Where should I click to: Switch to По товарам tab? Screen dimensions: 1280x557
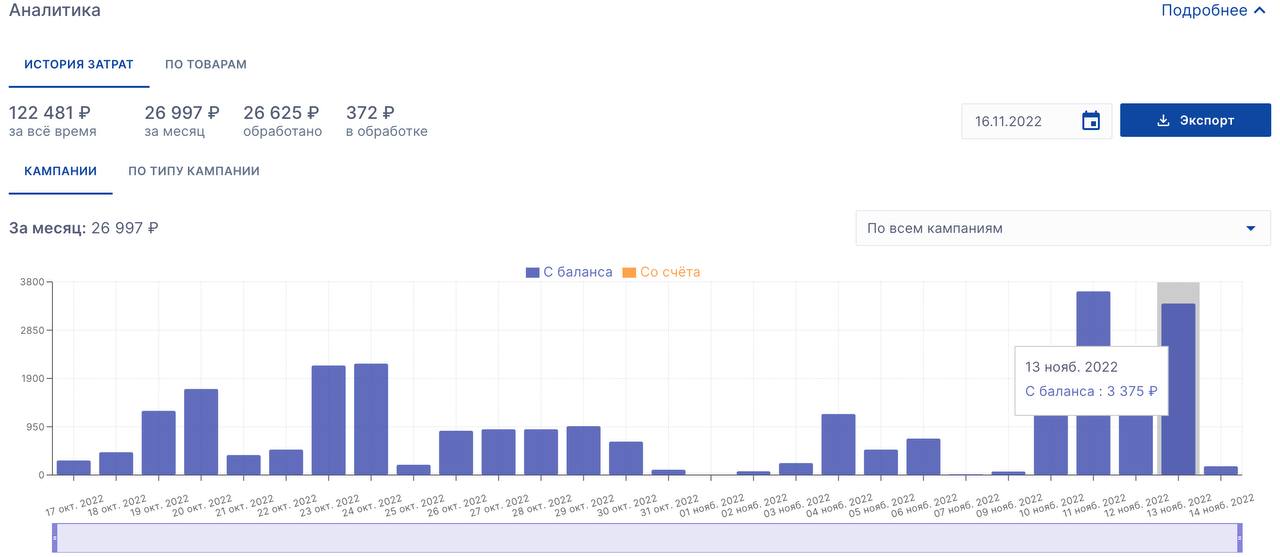point(205,64)
